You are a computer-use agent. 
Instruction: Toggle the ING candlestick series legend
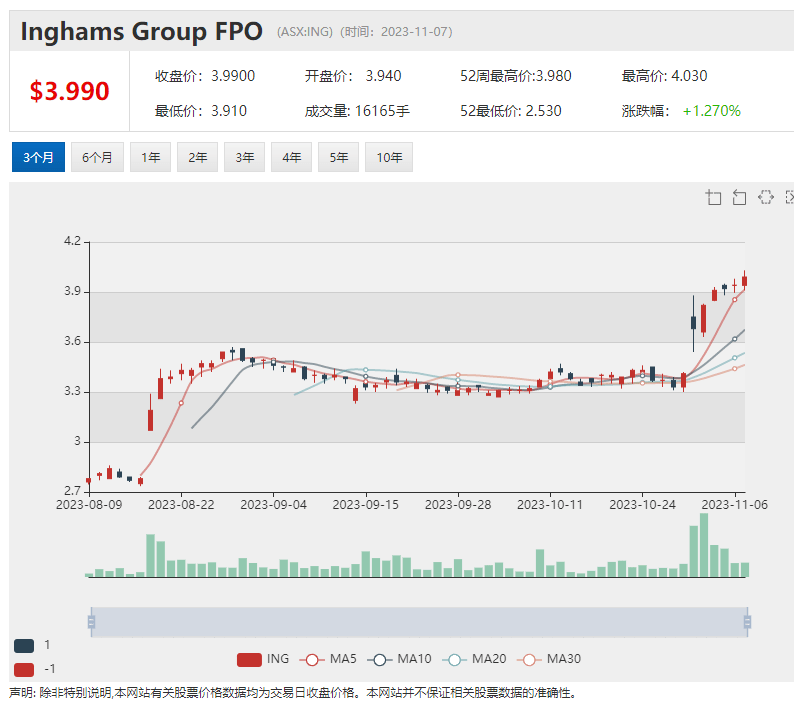click(x=263, y=659)
